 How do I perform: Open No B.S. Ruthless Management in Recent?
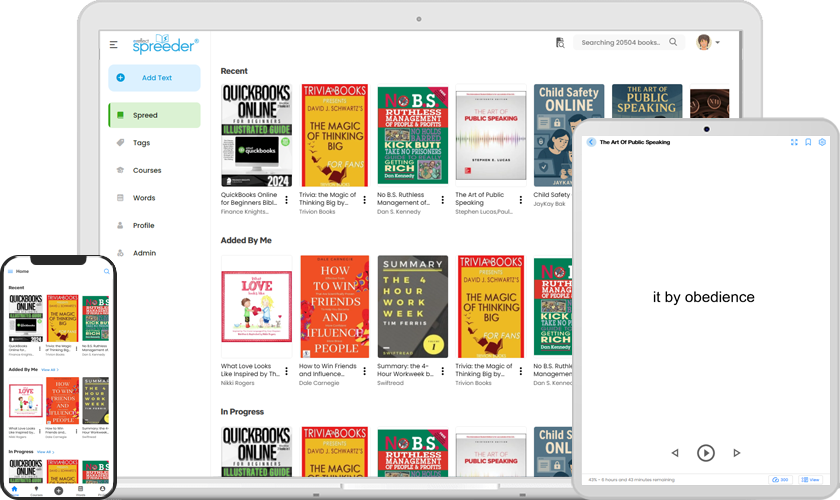click(x=413, y=135)
